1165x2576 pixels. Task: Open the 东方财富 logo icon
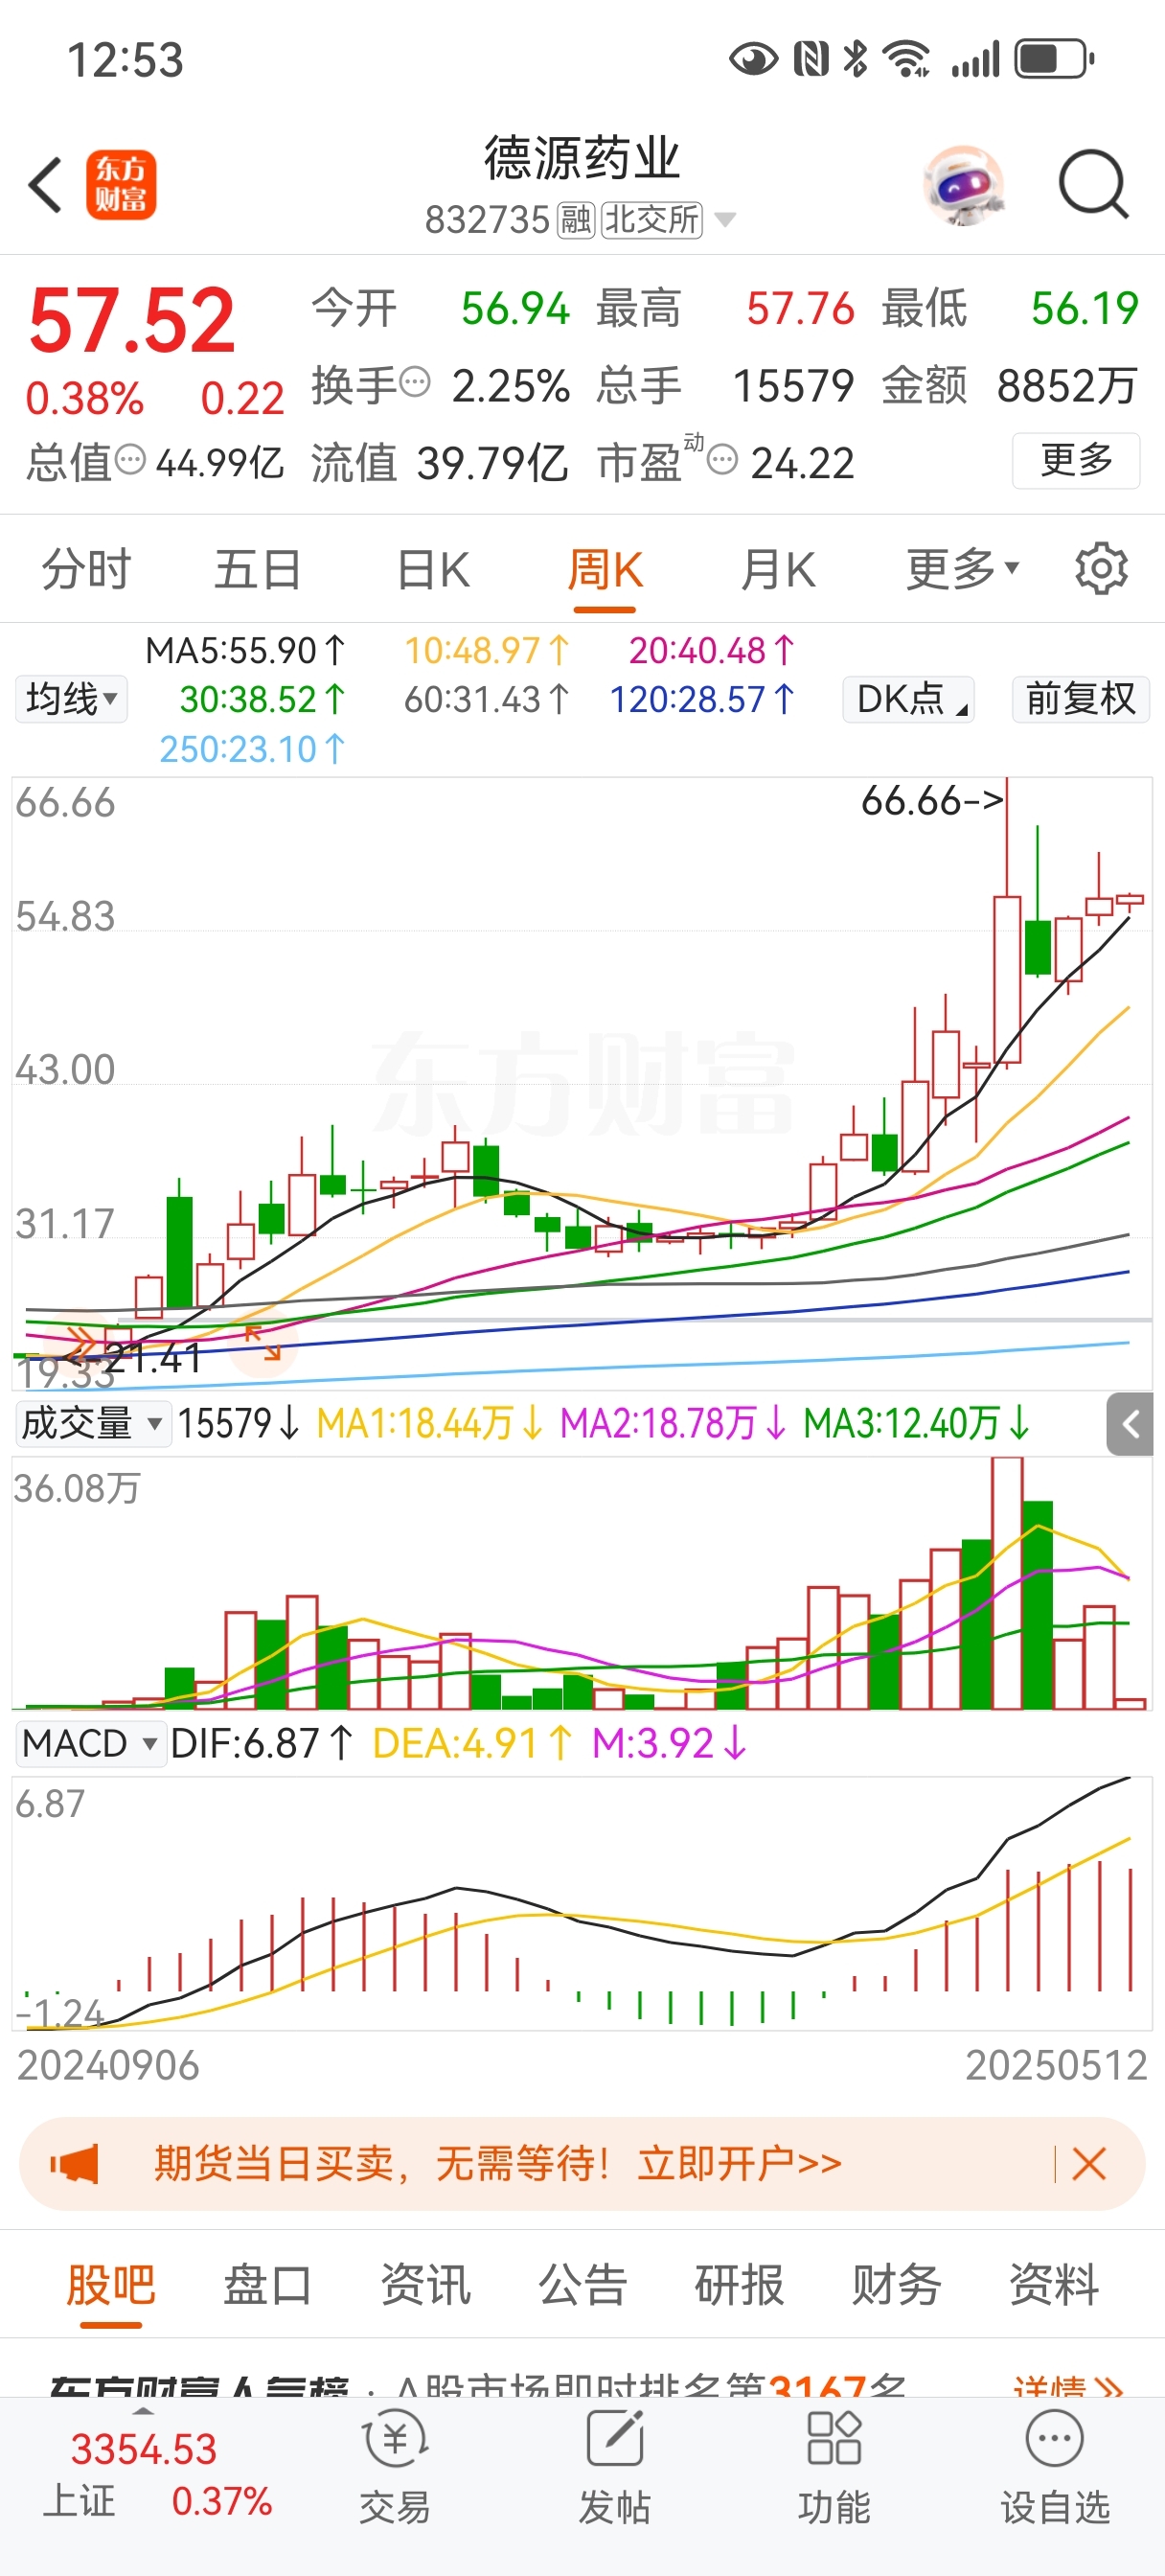(121, 185)
